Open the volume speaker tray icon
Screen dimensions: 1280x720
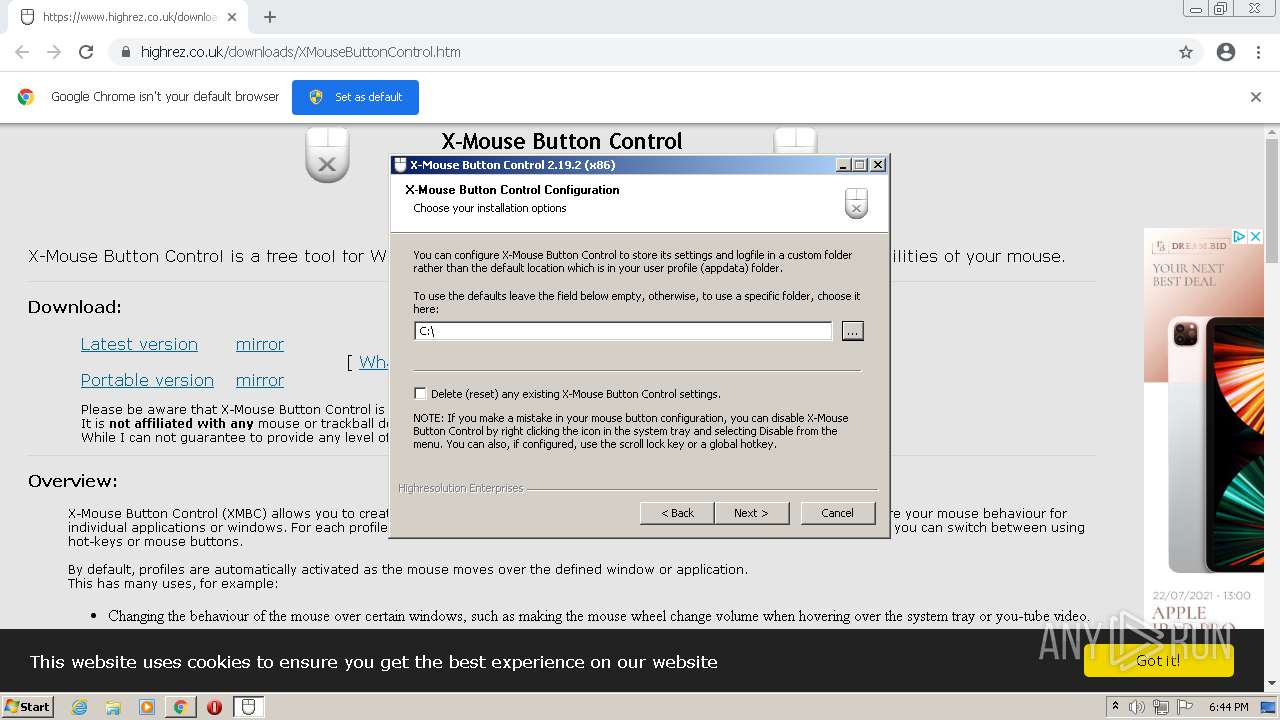coord(1137,707)
